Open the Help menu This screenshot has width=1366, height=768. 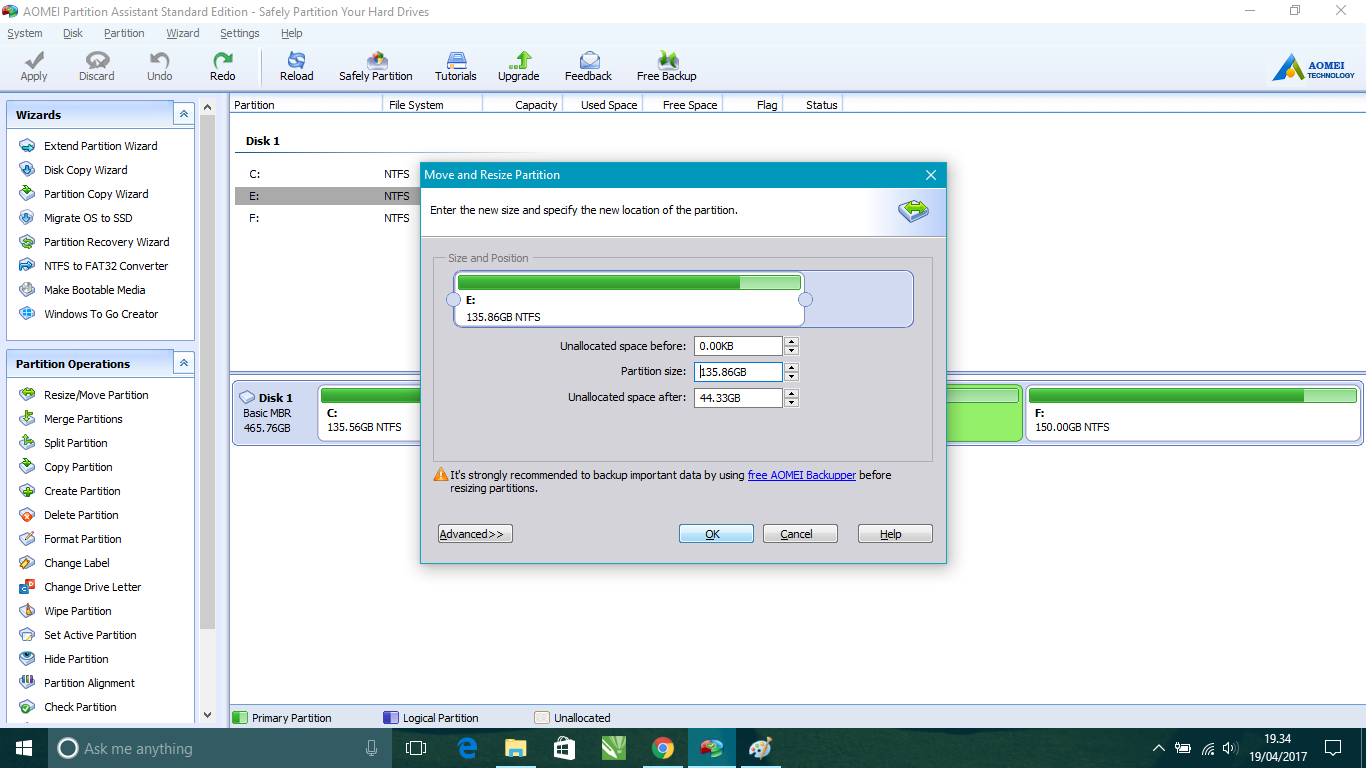292,33
